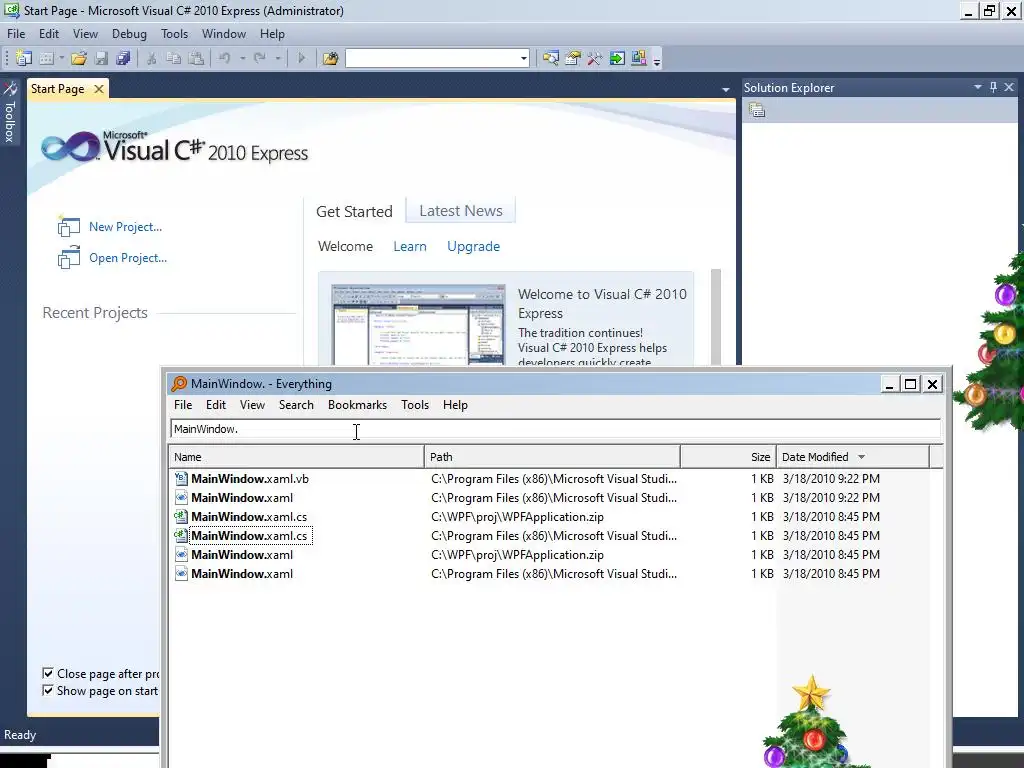Viewport: 1024px width, 768px height.
Task: Select MainWindow.xaml row dated 9:22 PM
Action: point(555,498)
